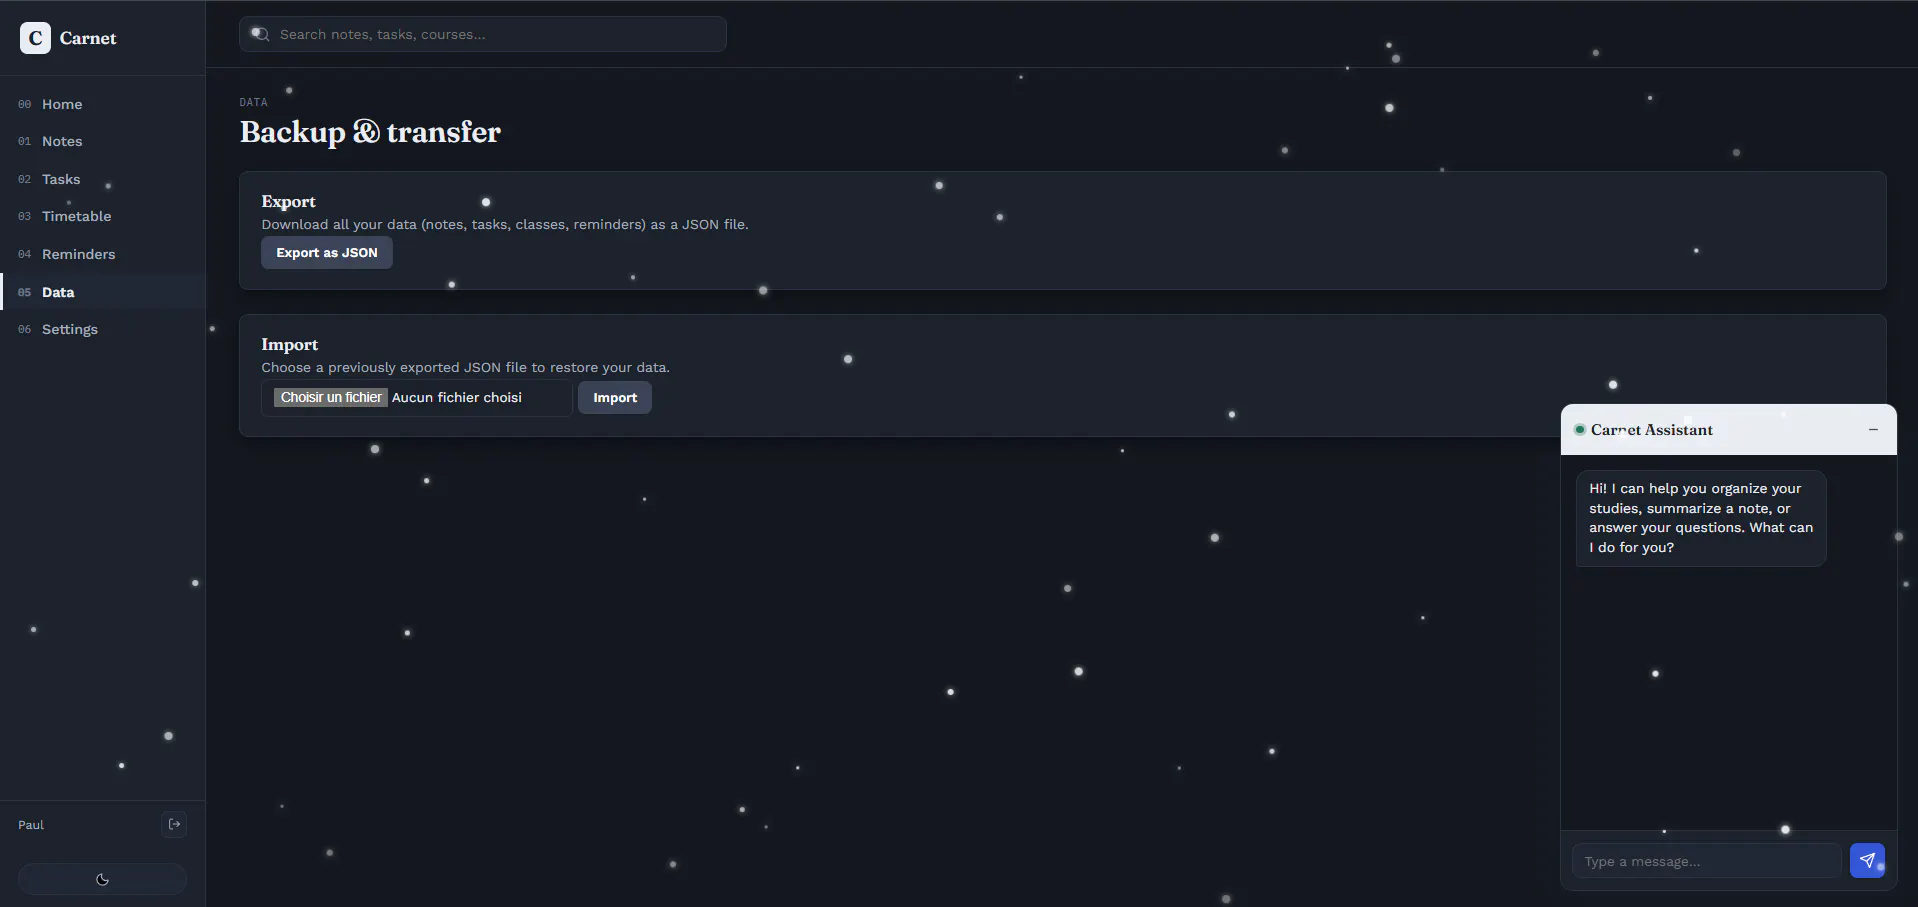The image size is (1918, 907).
Task: Open Reminders from the sidebar
Action: pyautogui.click(x=102, y=254)
